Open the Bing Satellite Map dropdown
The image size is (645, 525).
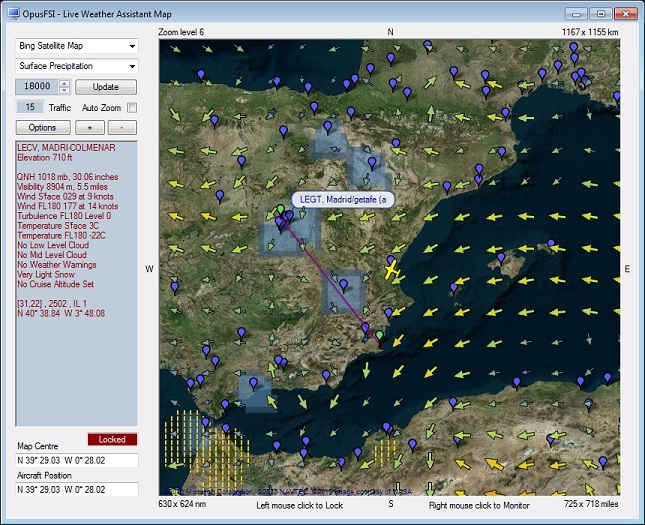point(77,46)
